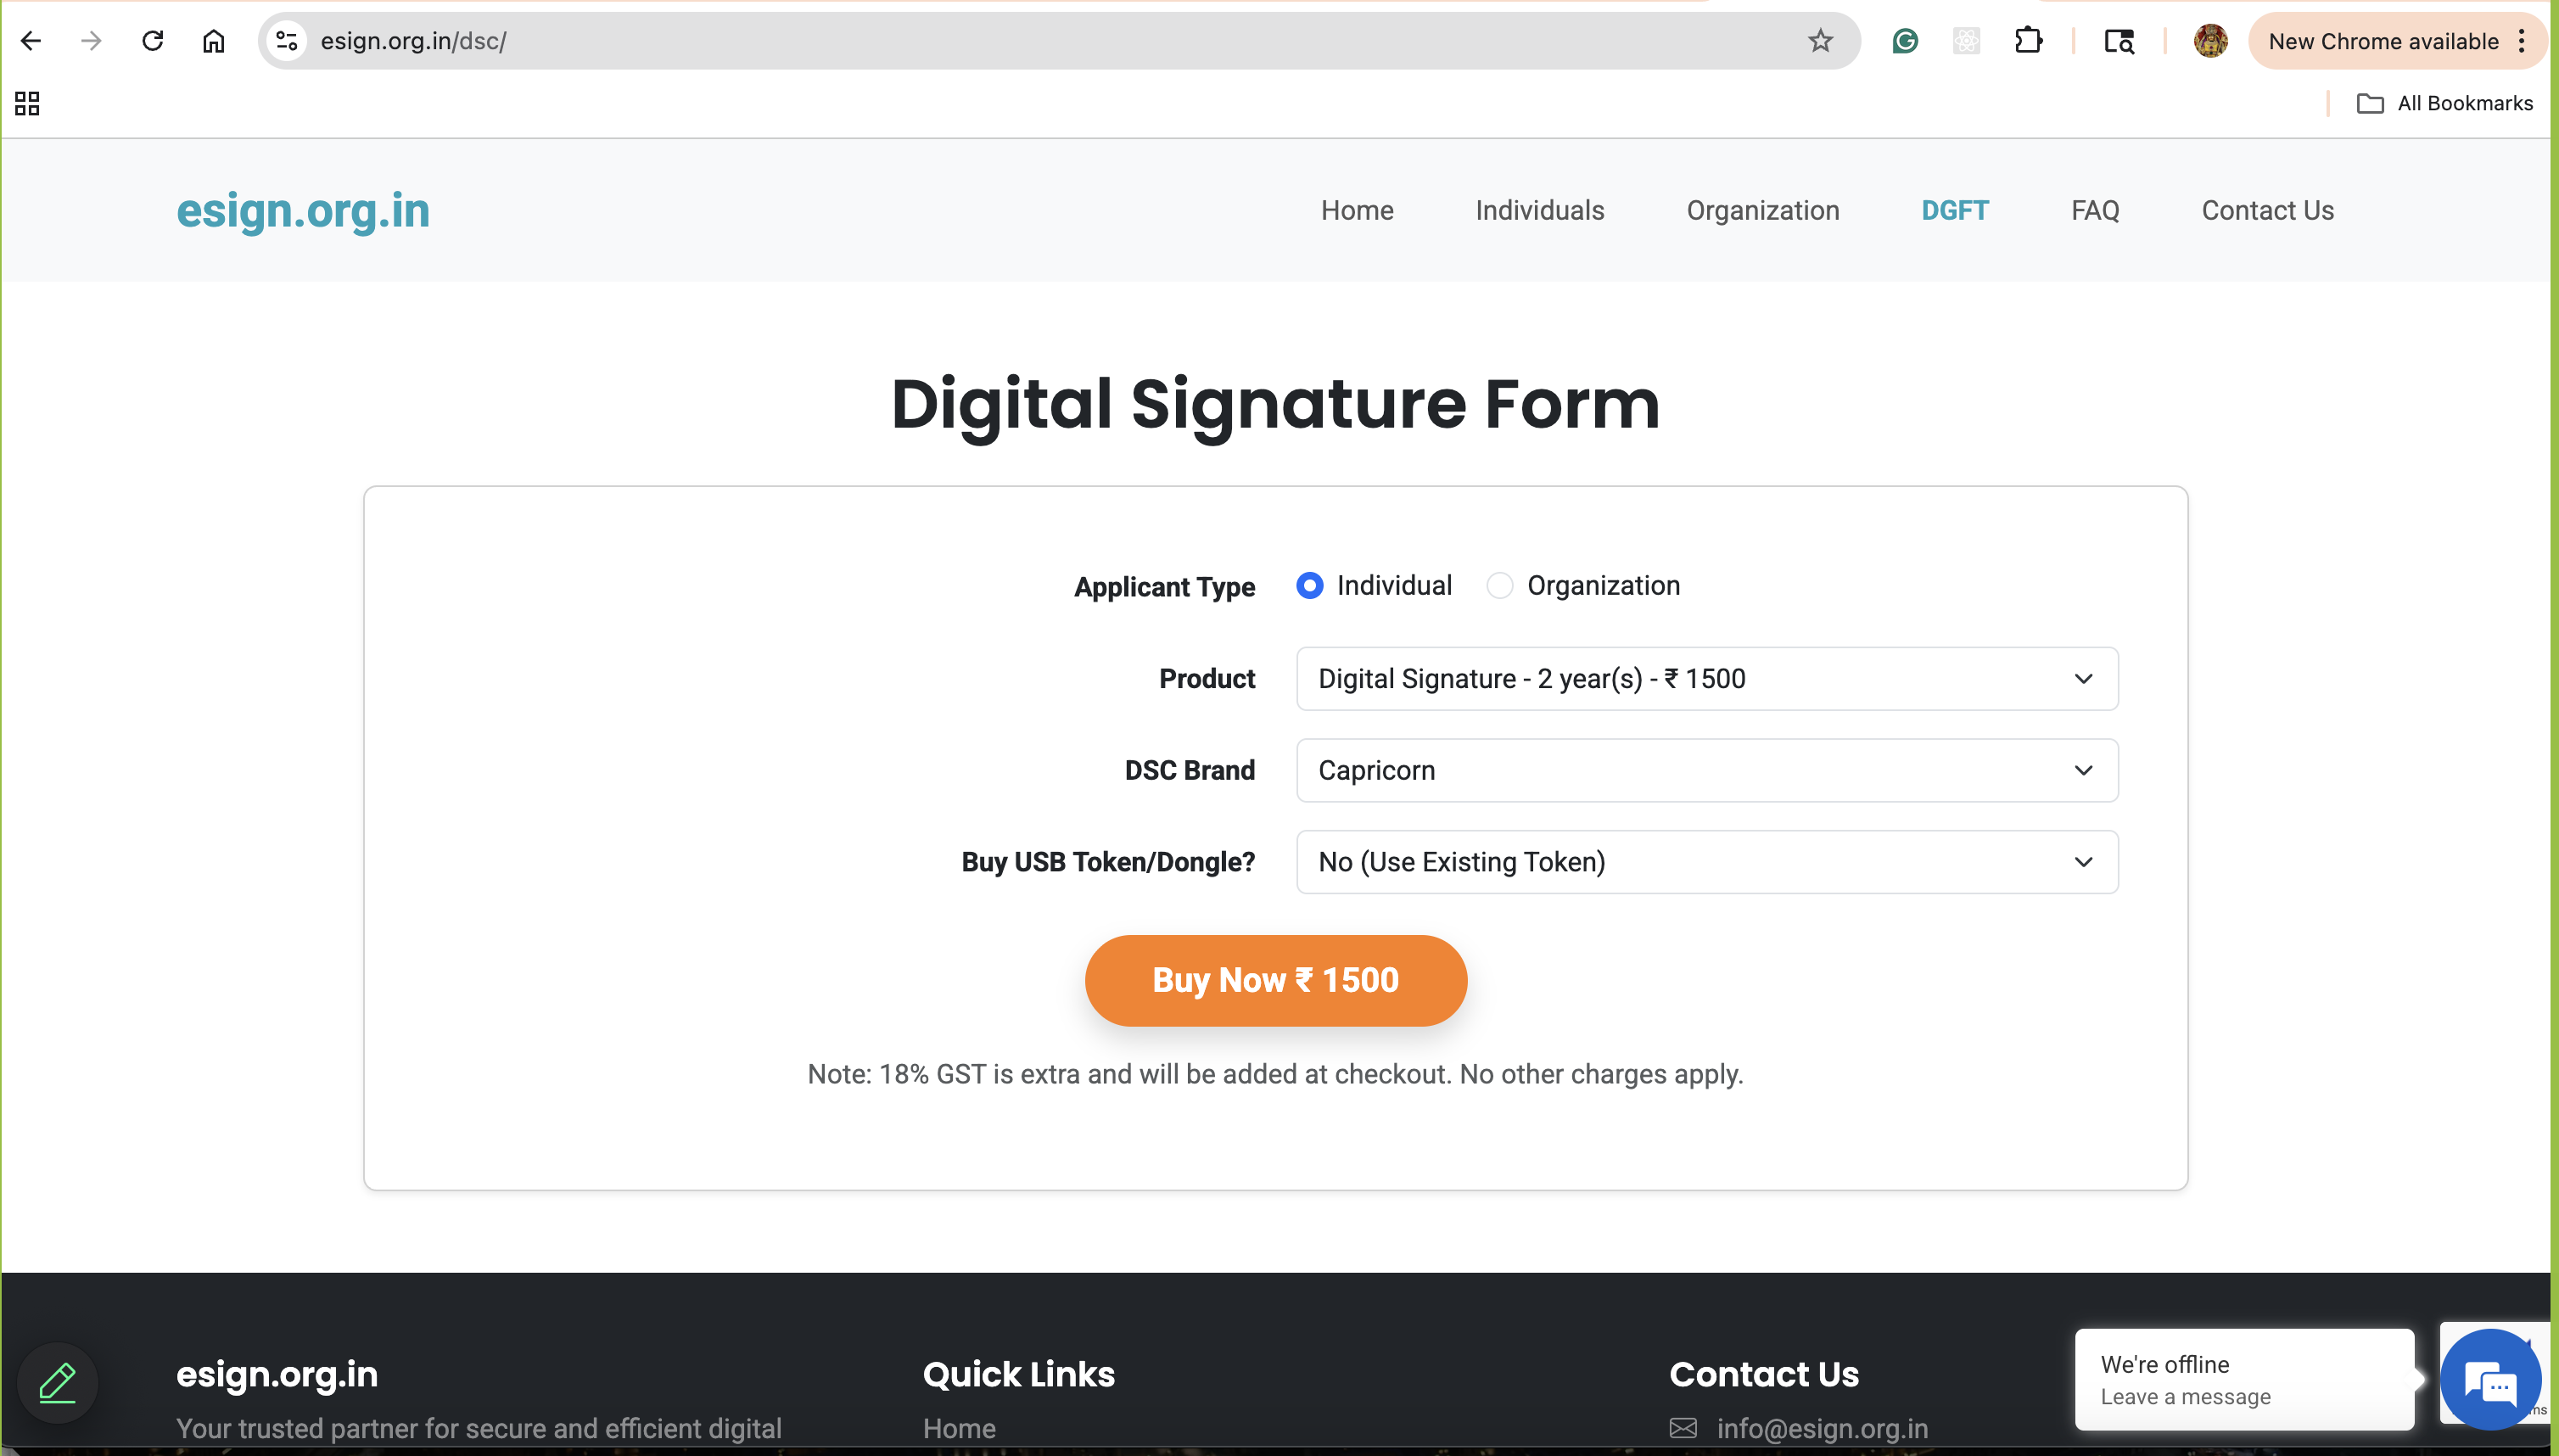Select the Organization applicant type
This screenshot has width=2559, height=1456.
pyautogui.click(x=1499, y=586)
